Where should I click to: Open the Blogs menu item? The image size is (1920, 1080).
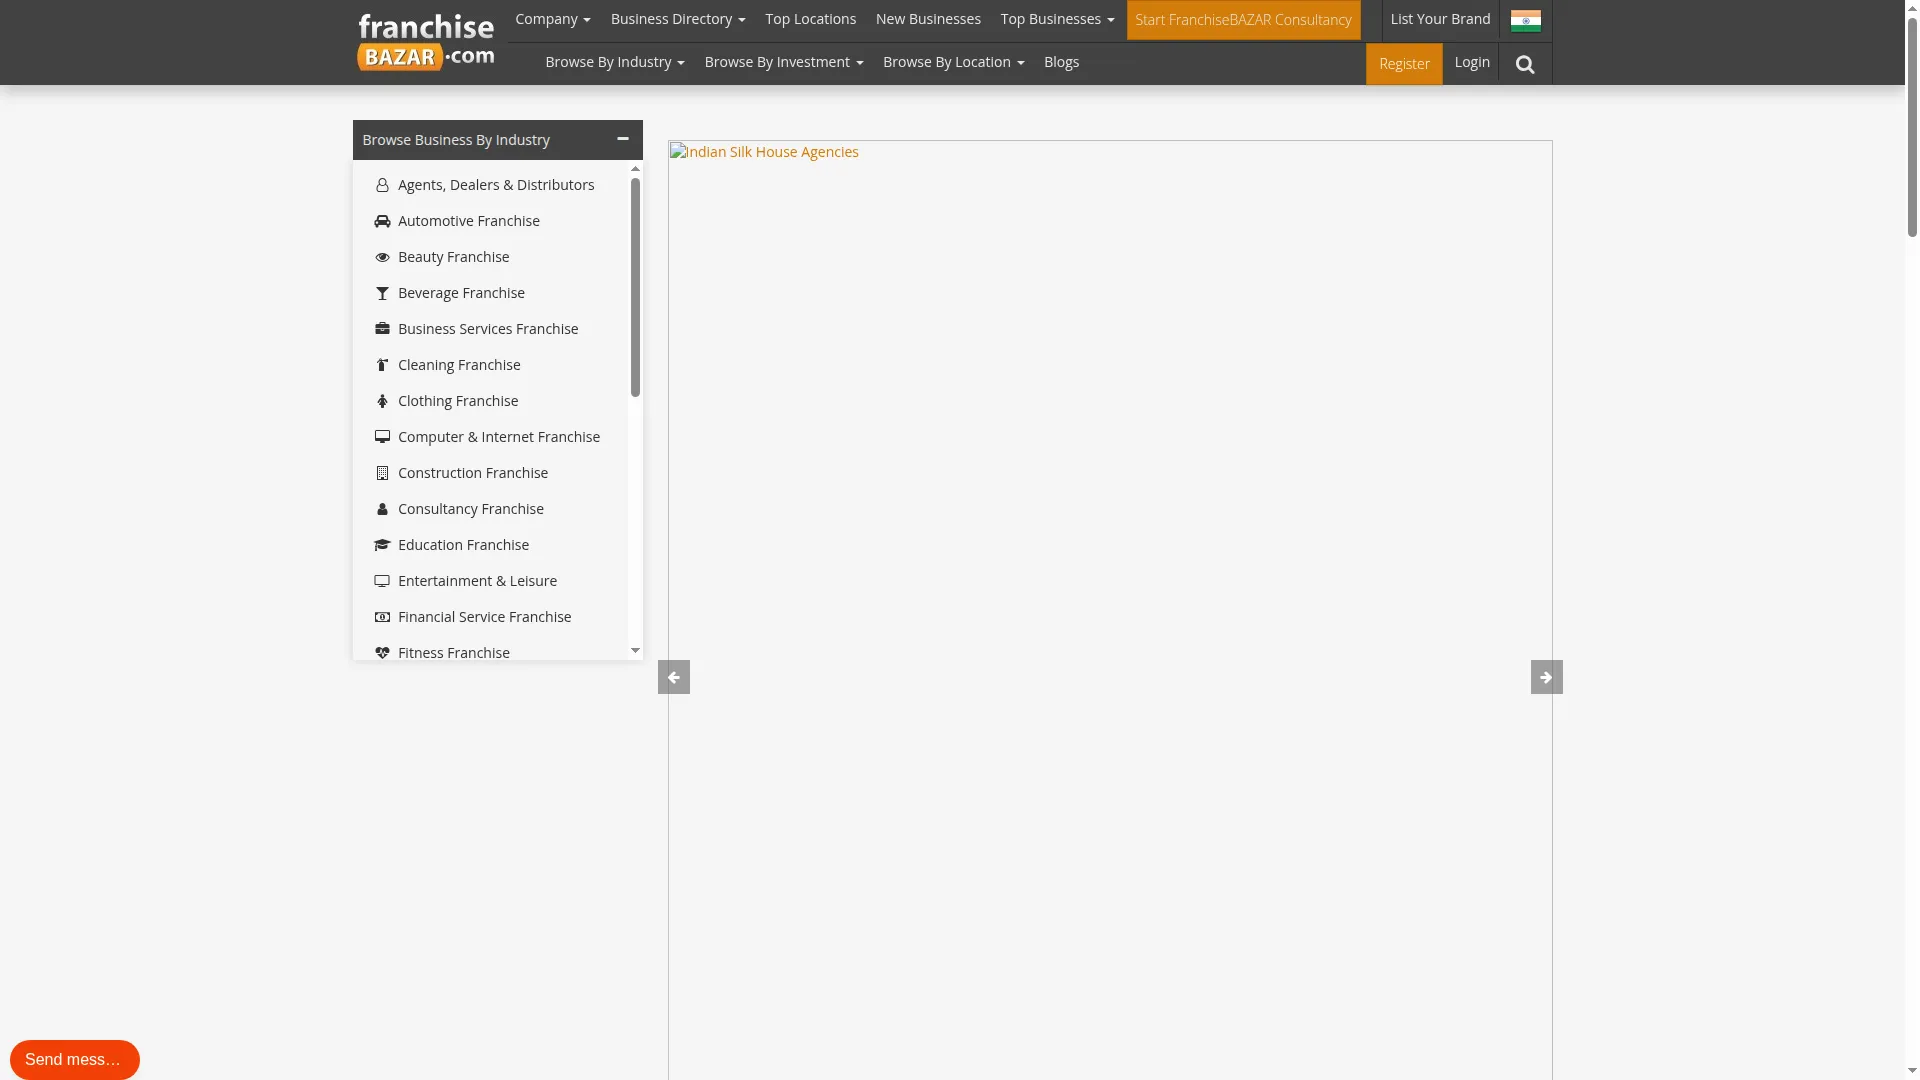pyautogui.click(x=1061, y=62)
